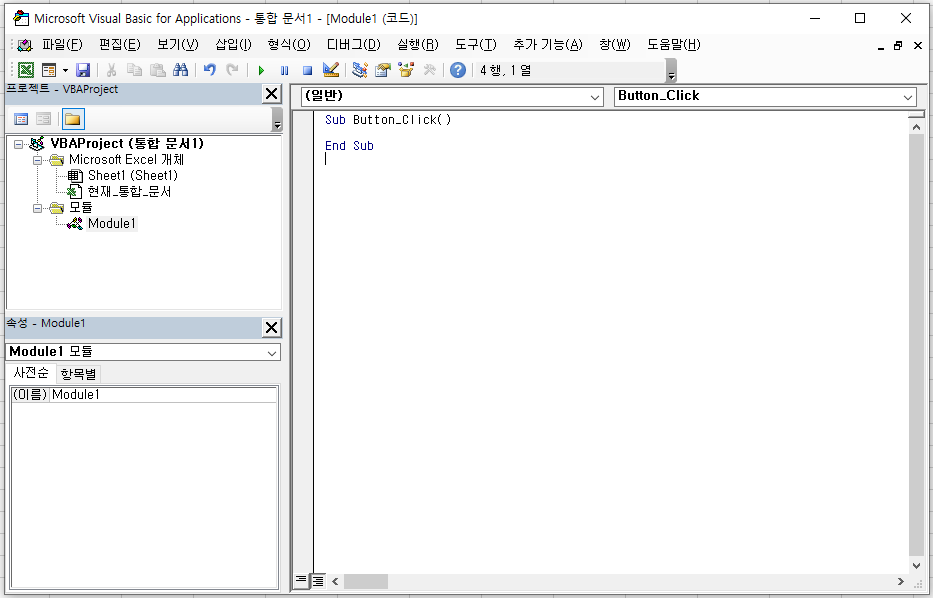
Task: Open 삽입(I) menu
Action: point(233,45)
